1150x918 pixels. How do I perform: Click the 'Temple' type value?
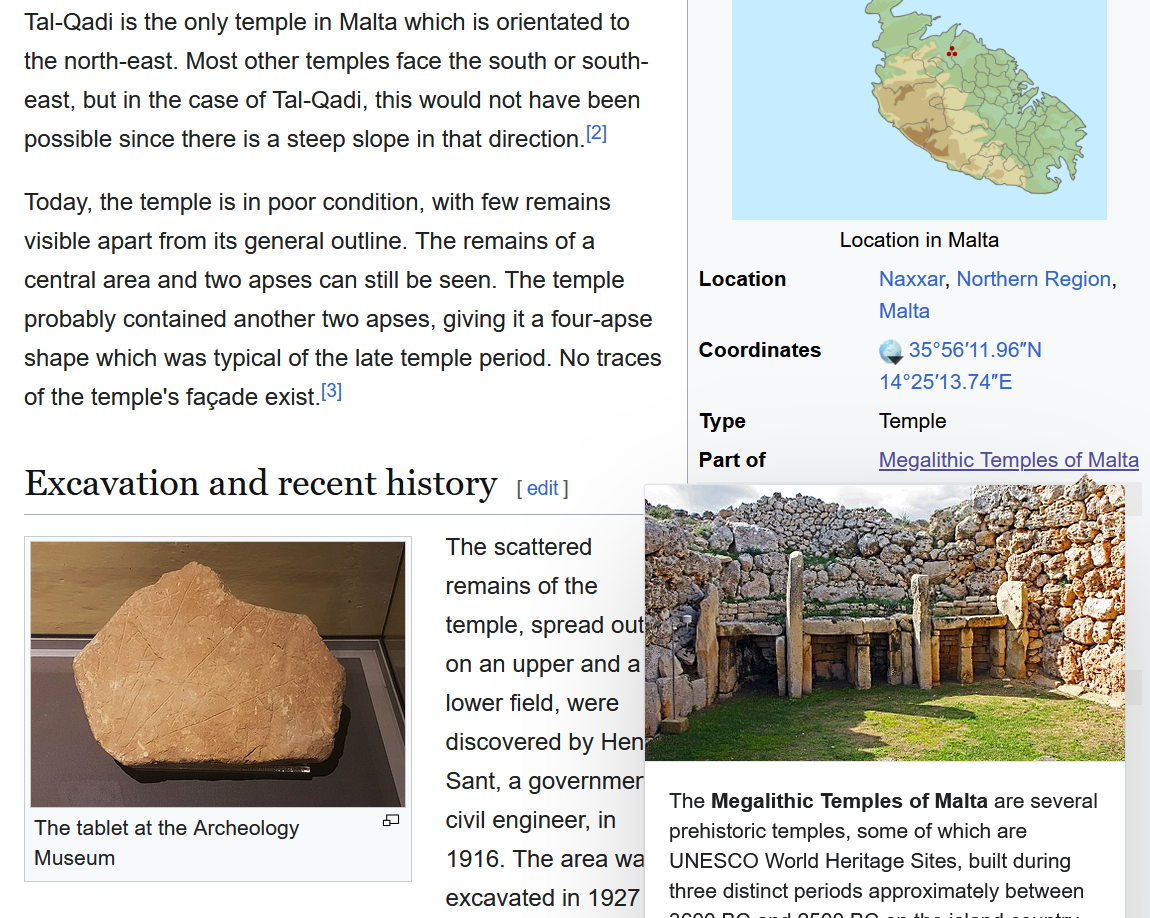(x=912, y=422)
